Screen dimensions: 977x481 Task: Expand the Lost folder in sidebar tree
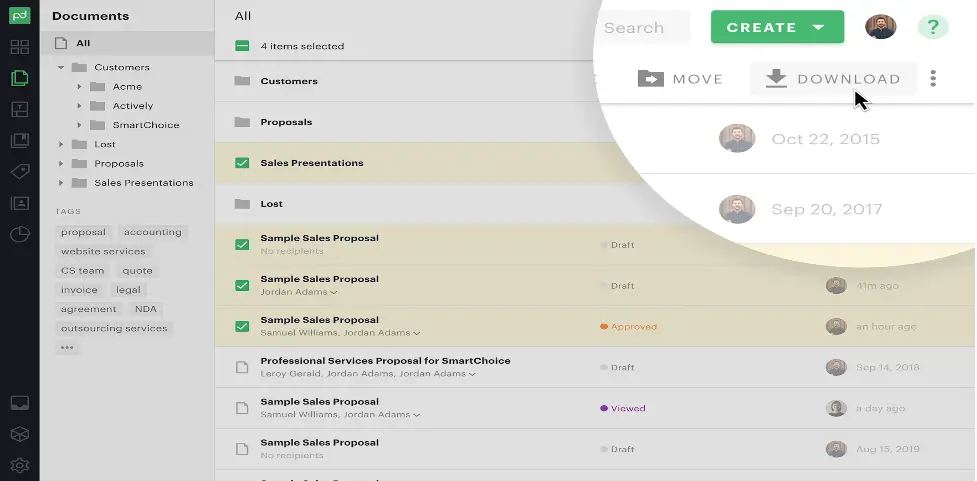[60, 145]
